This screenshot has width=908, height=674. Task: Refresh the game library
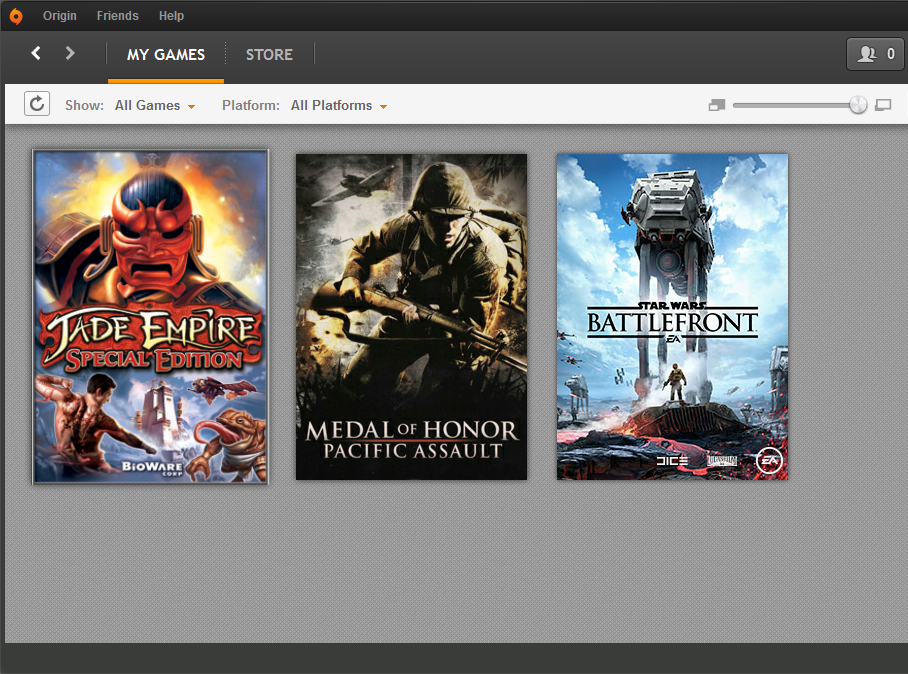coord(37,104)
